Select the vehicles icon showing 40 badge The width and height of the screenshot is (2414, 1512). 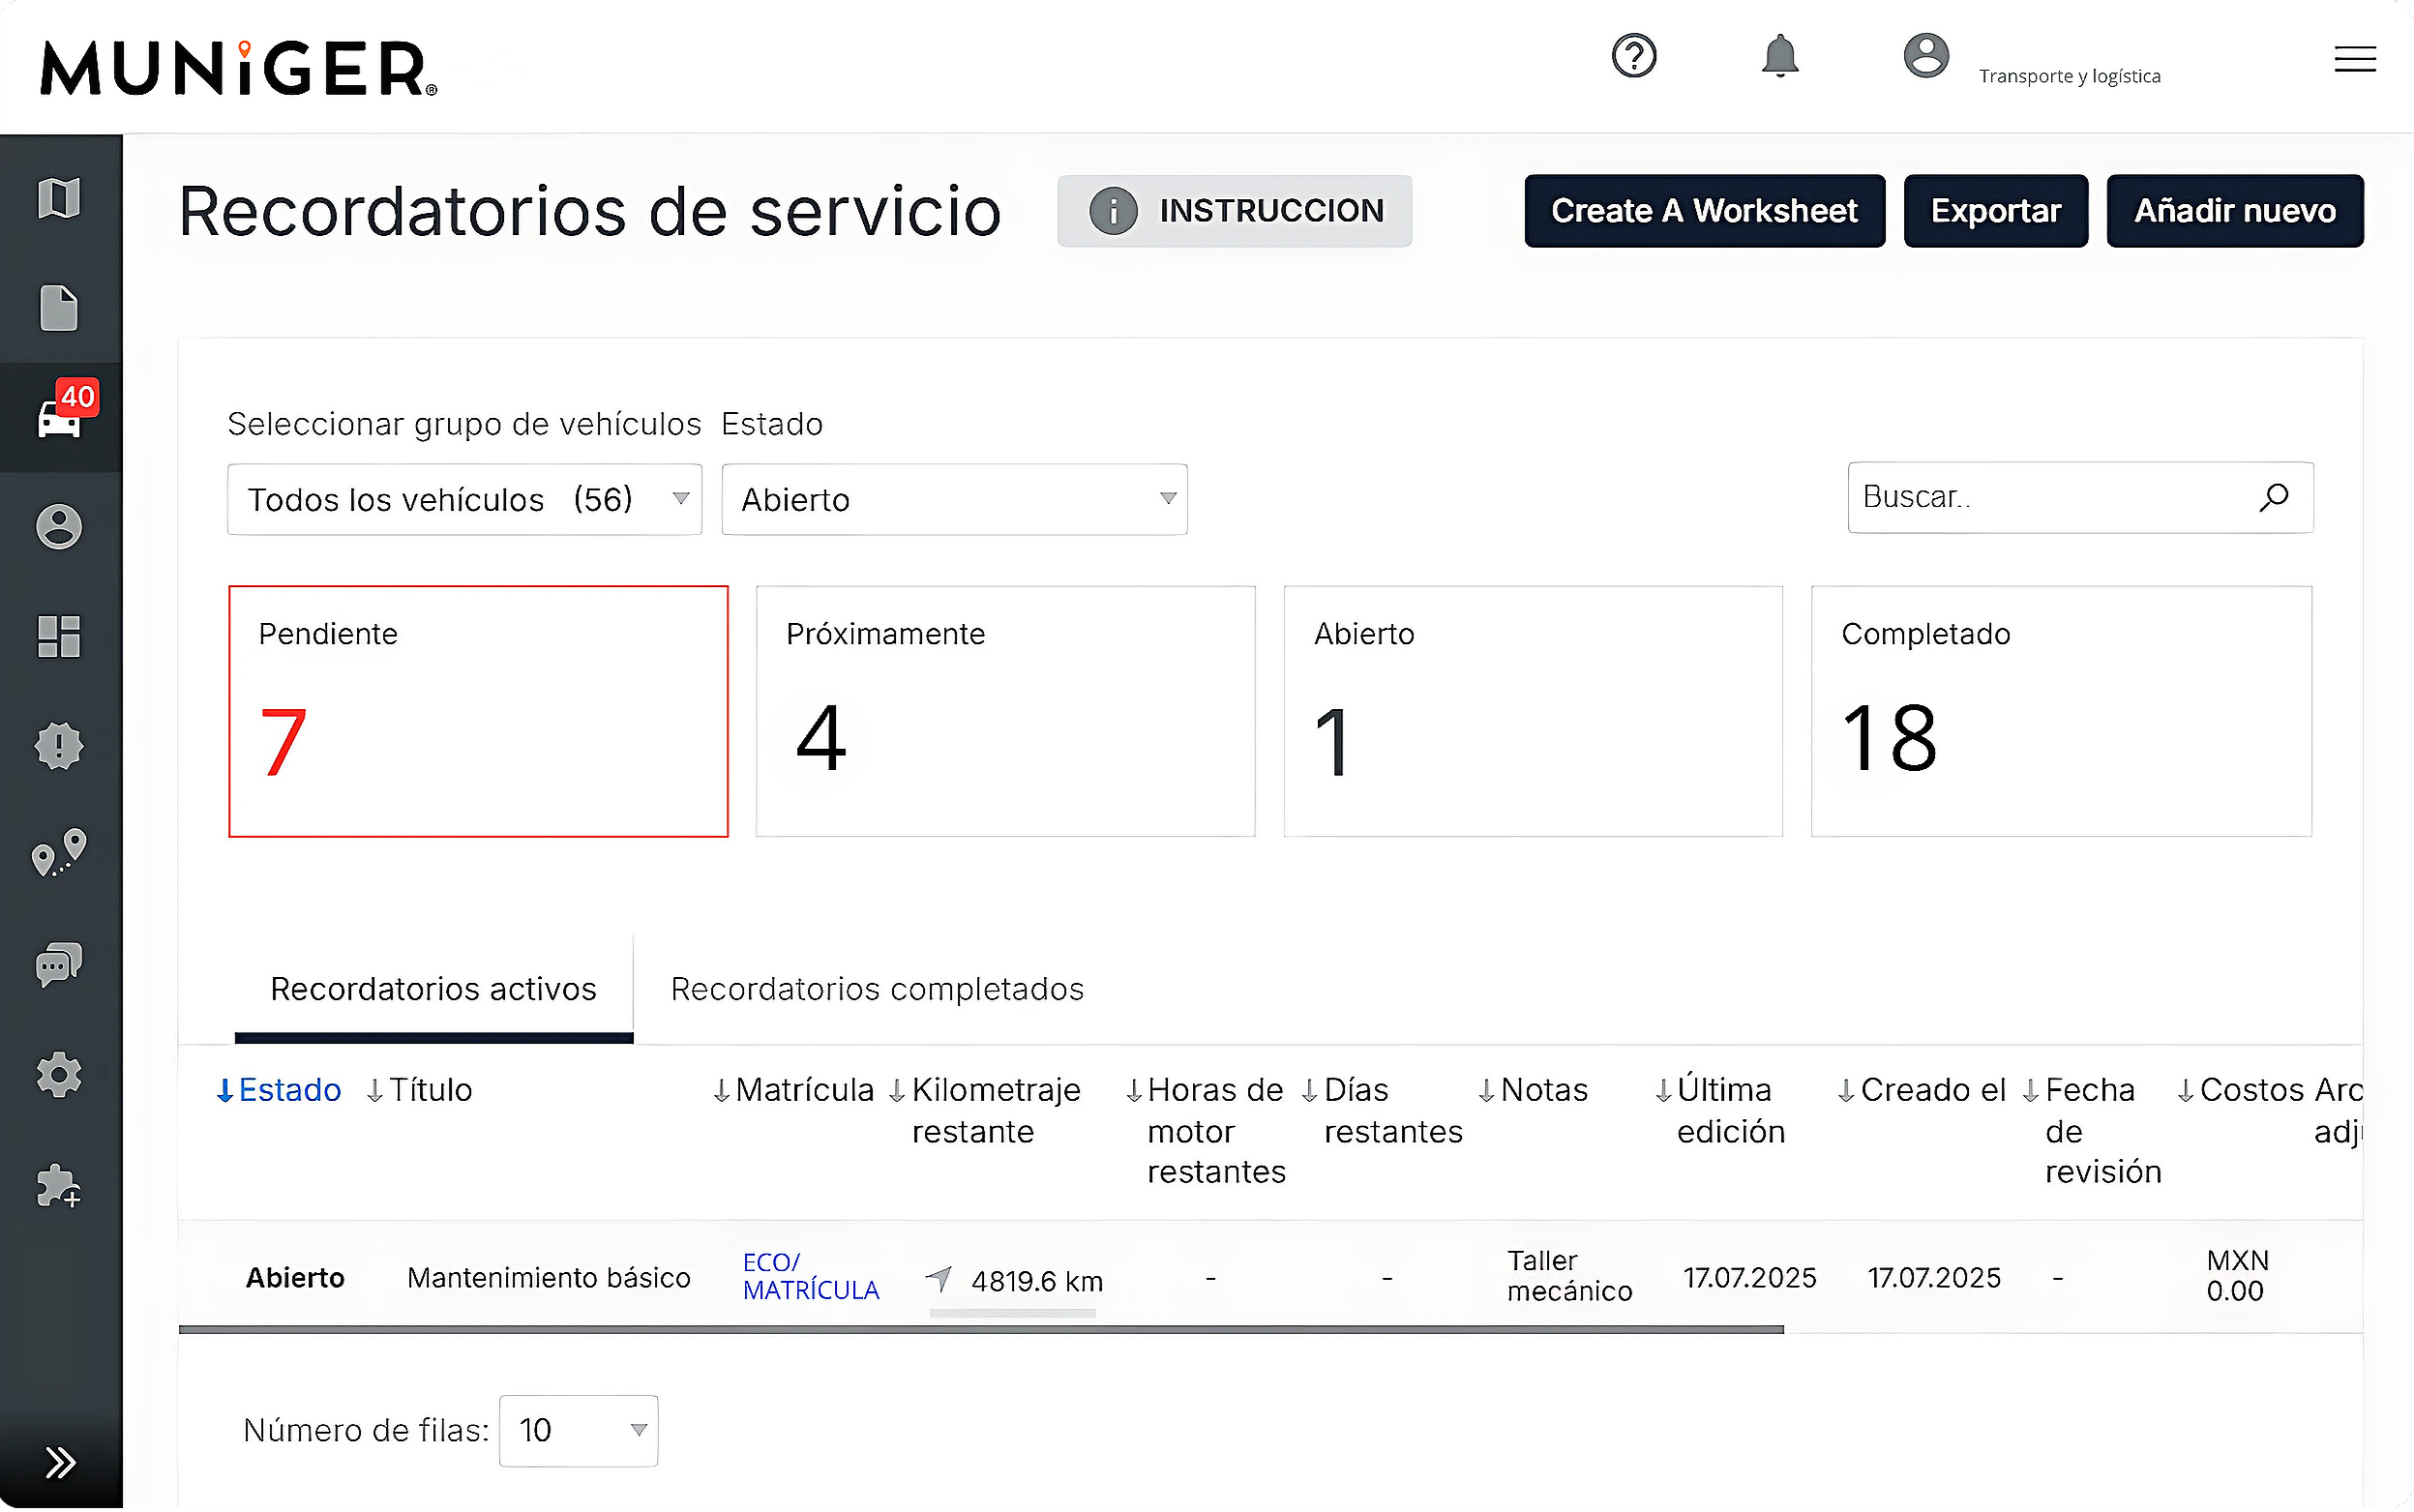coord(59,418)
